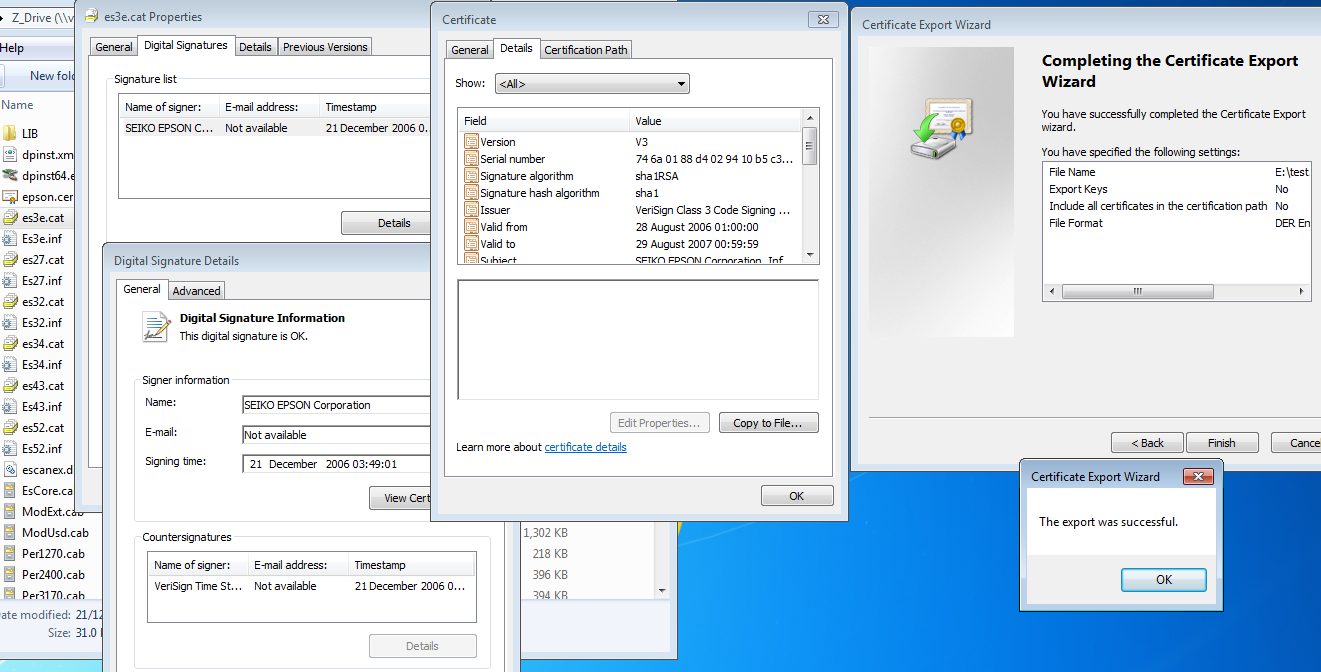The width and height of the screenshot is (1321, 672).
Task: Click Copy to File button
Action: coord(768,423)
